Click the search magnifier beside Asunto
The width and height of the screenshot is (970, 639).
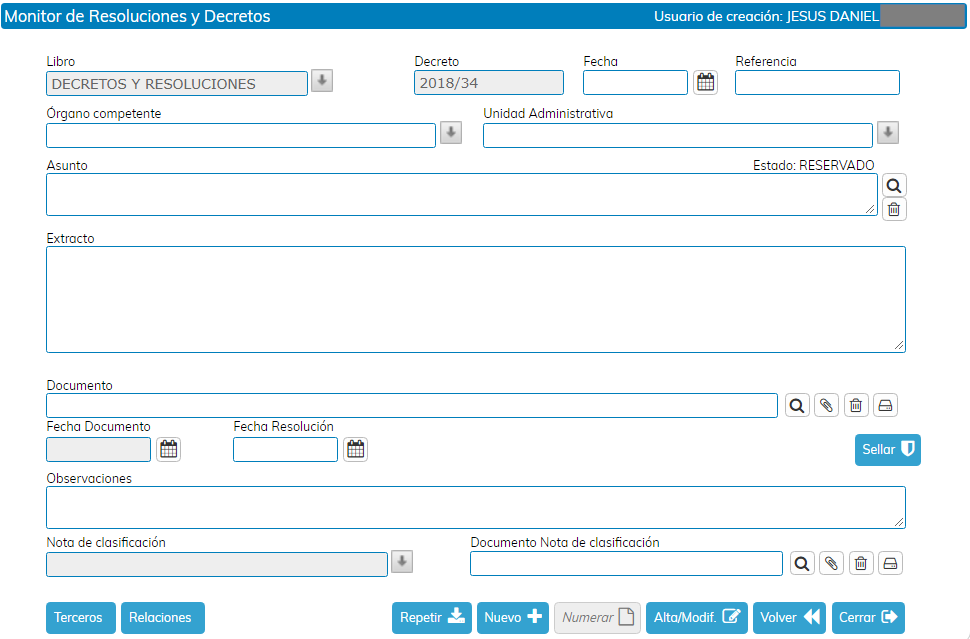(x=894, y=186)
